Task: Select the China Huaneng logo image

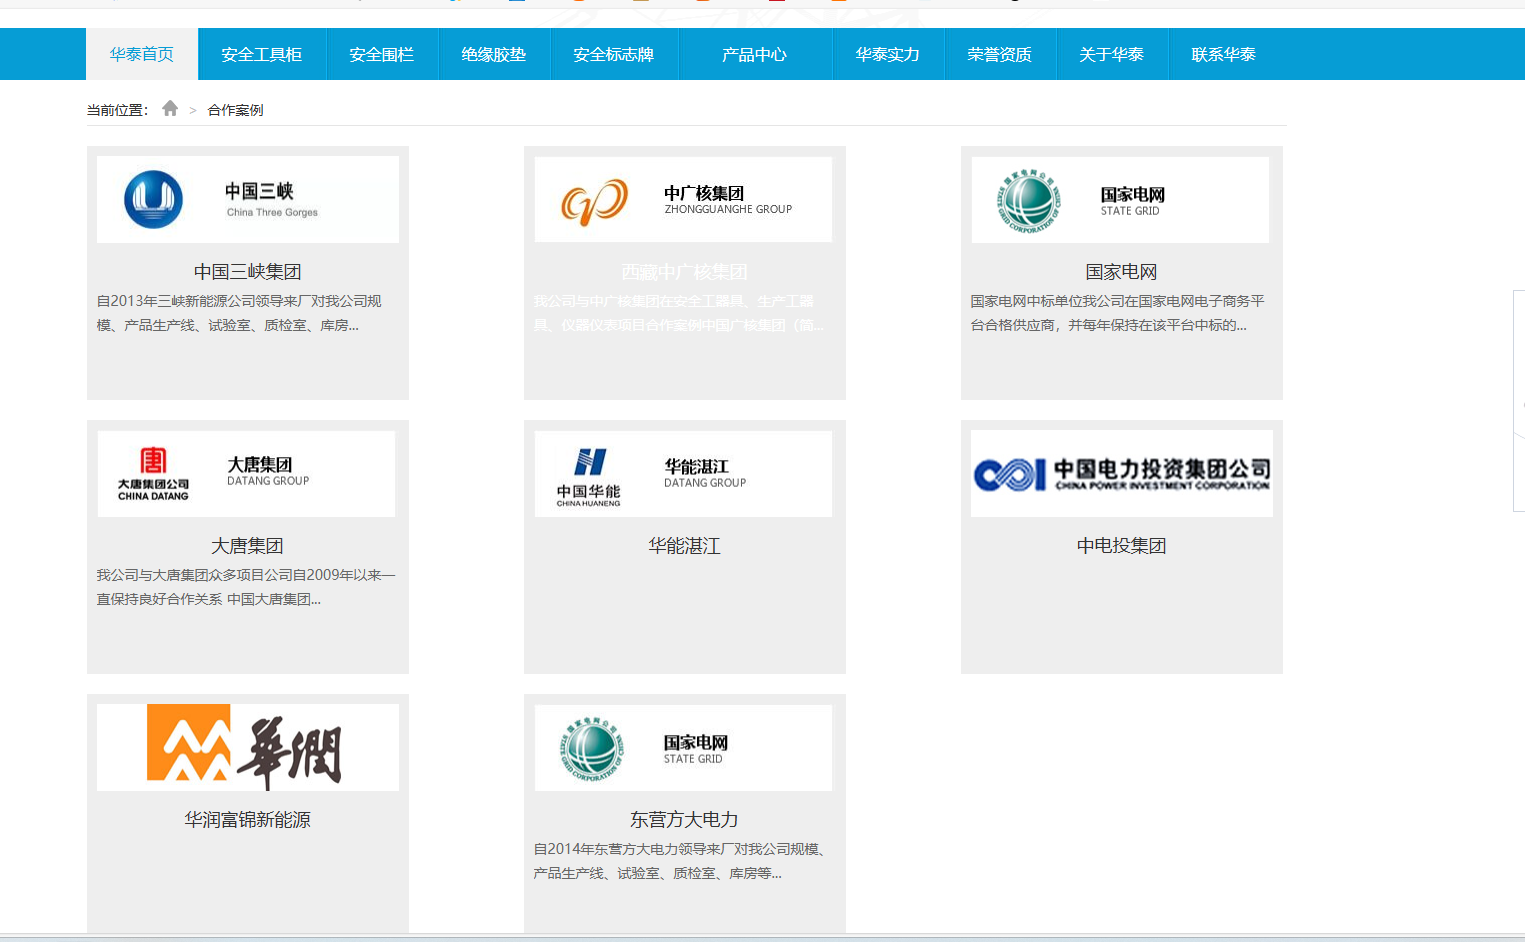Action: (683, 474)
